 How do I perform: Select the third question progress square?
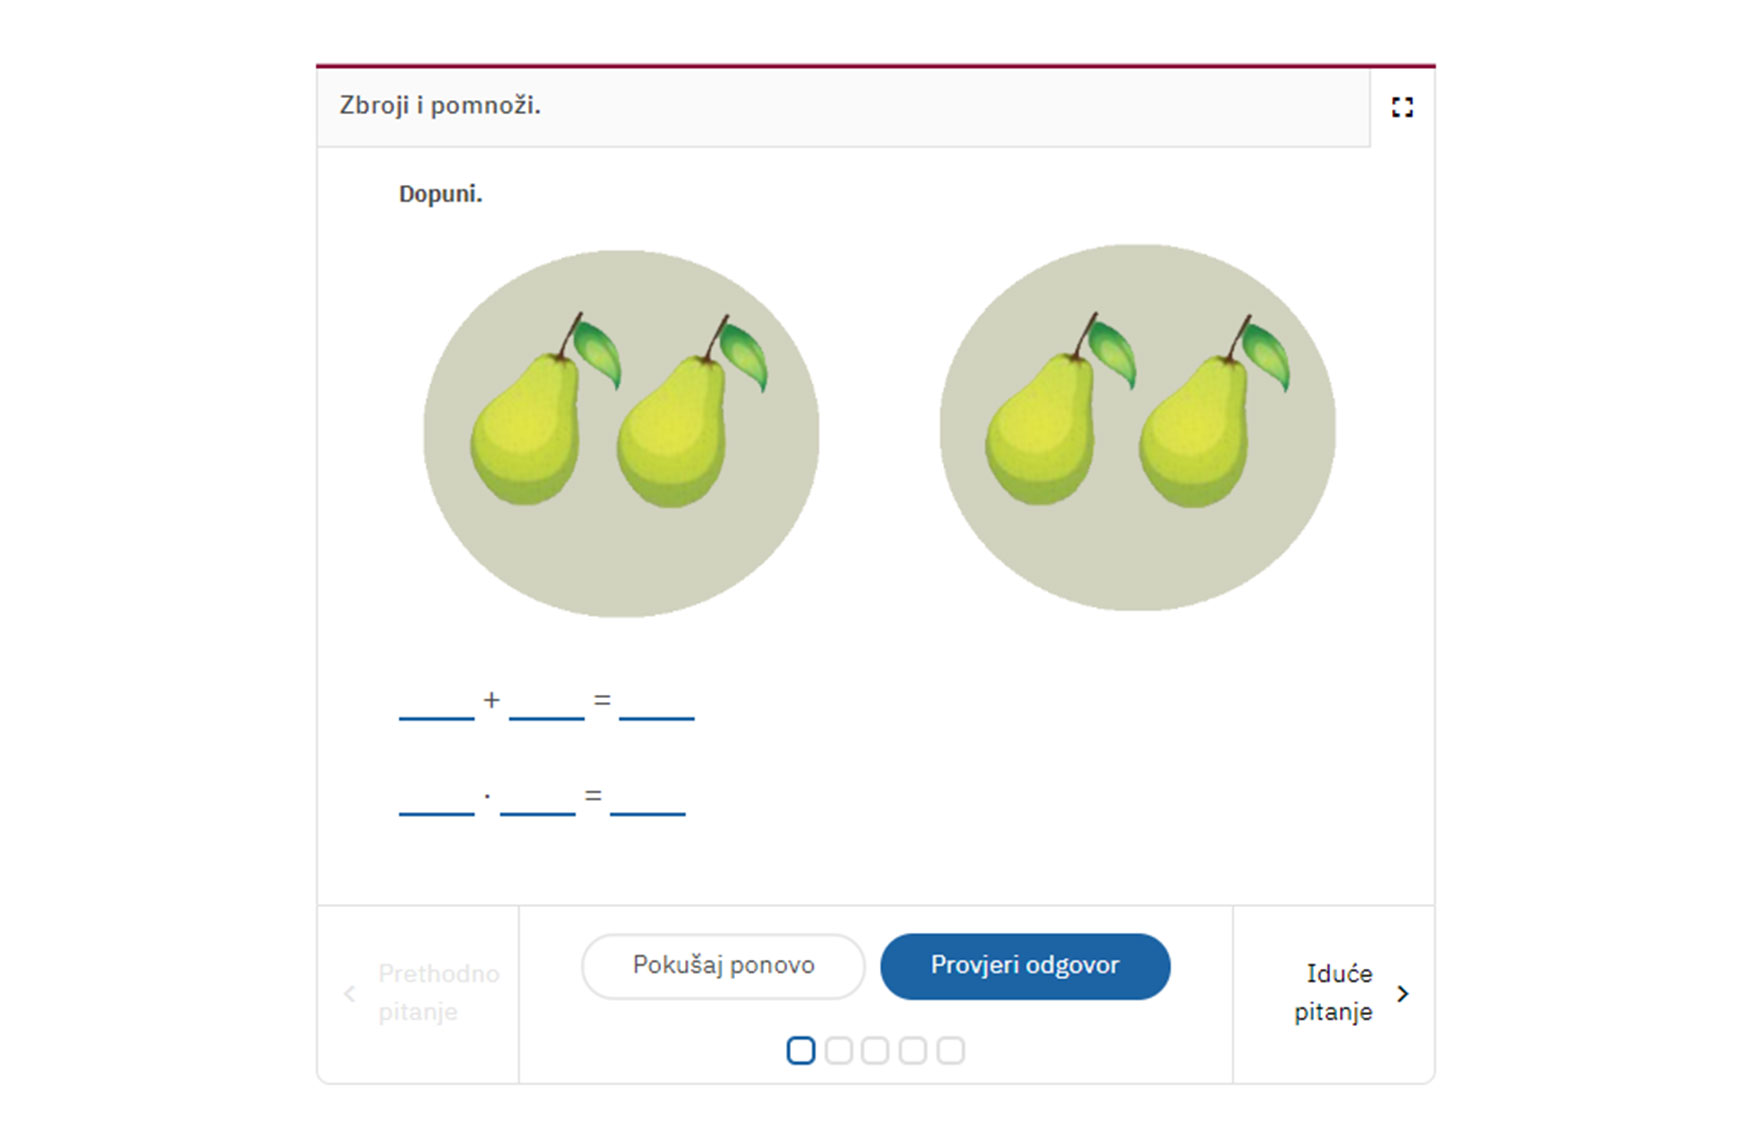875,1050
